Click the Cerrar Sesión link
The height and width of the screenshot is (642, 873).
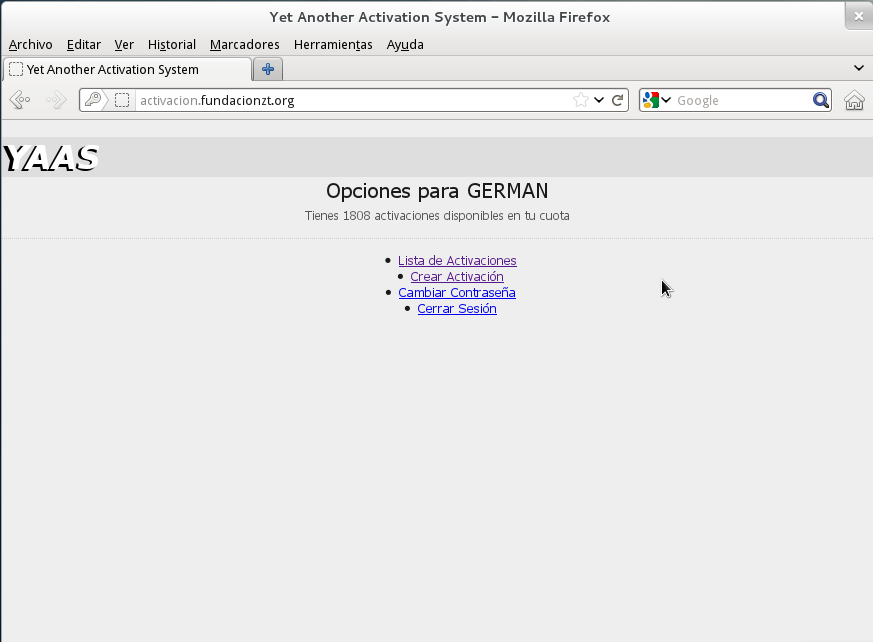point(456,309)
